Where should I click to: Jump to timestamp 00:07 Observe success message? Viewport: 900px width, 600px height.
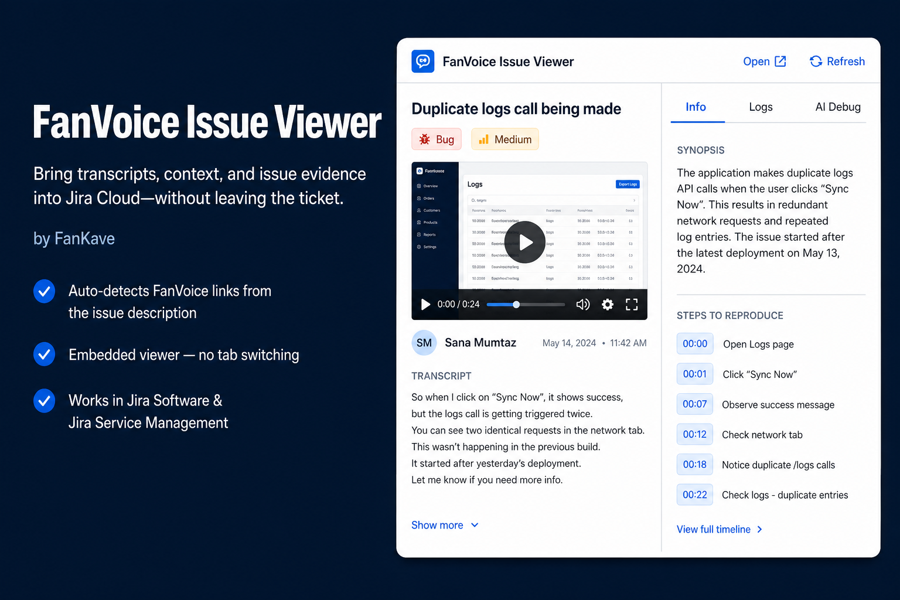(695, 404)
